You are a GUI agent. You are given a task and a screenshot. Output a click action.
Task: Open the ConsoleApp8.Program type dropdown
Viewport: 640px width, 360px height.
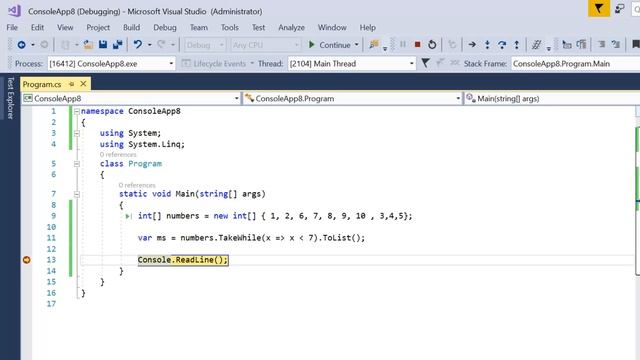pyautogui.click(x=352, y=98)
